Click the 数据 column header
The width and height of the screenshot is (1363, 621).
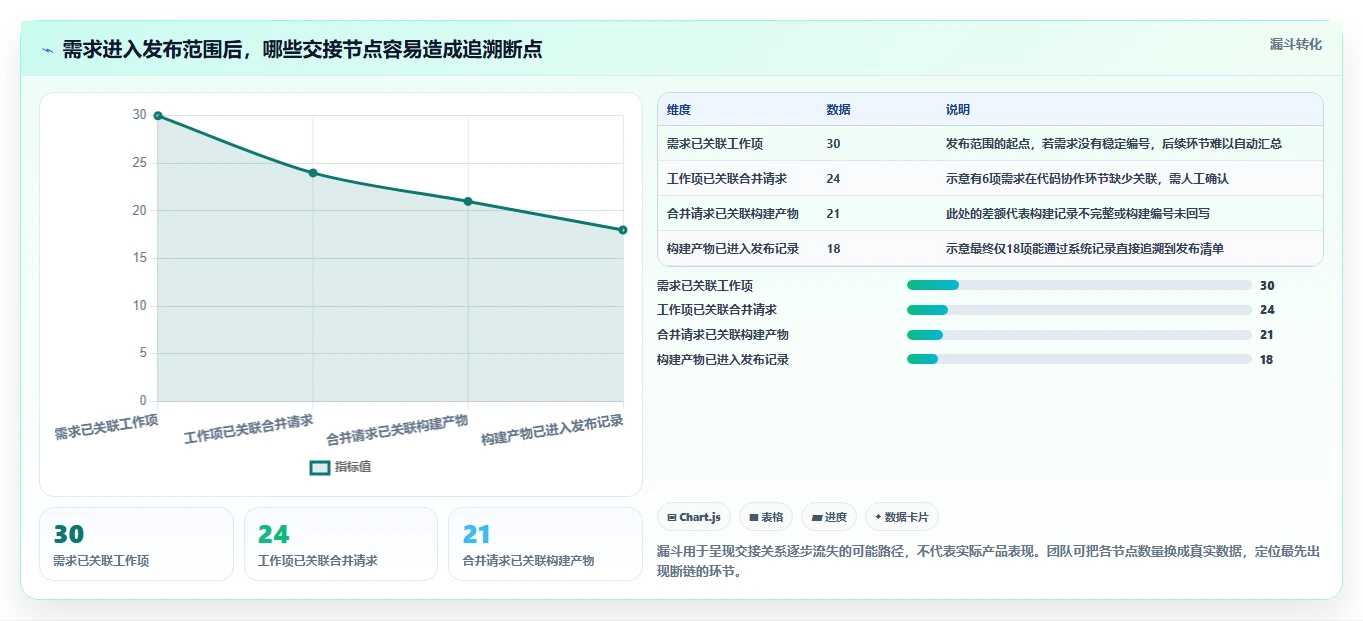(839, 110)
